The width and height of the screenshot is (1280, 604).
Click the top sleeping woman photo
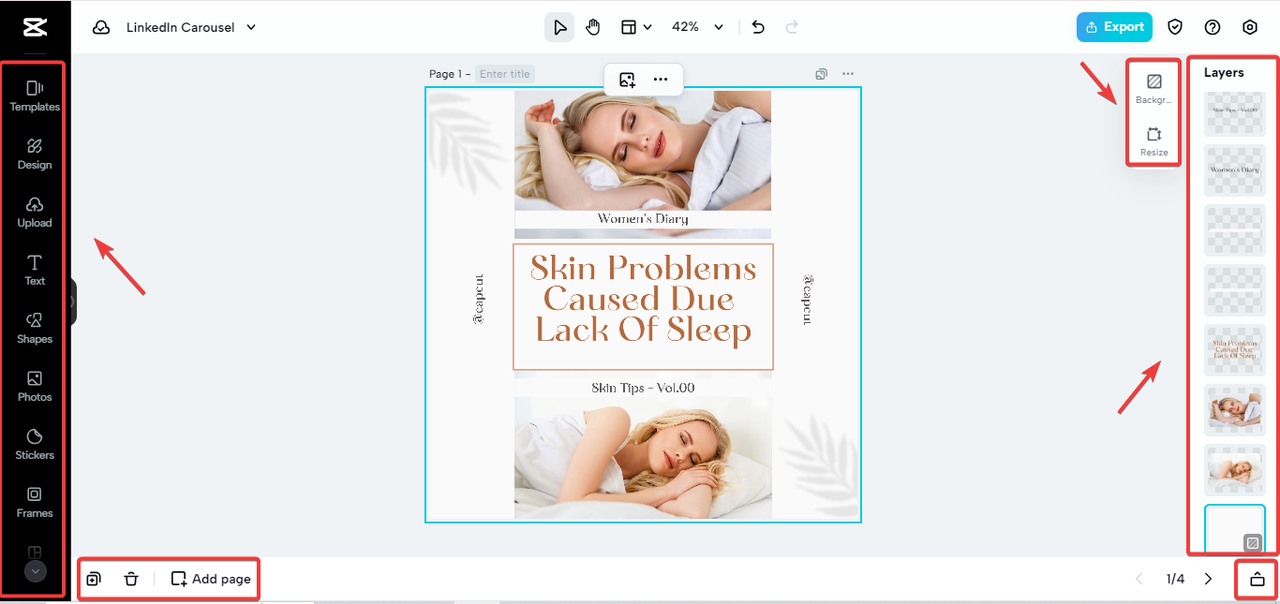click(642, 148)
